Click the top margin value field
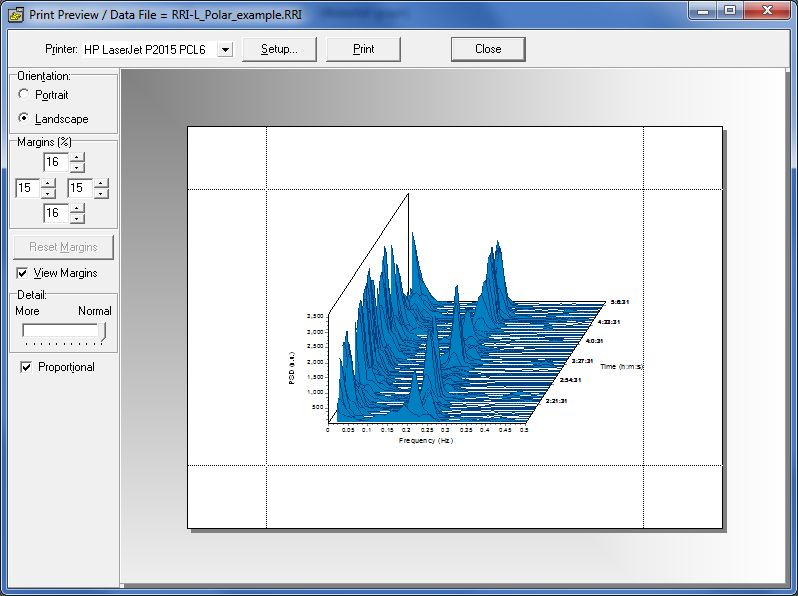 coord(55,162)
